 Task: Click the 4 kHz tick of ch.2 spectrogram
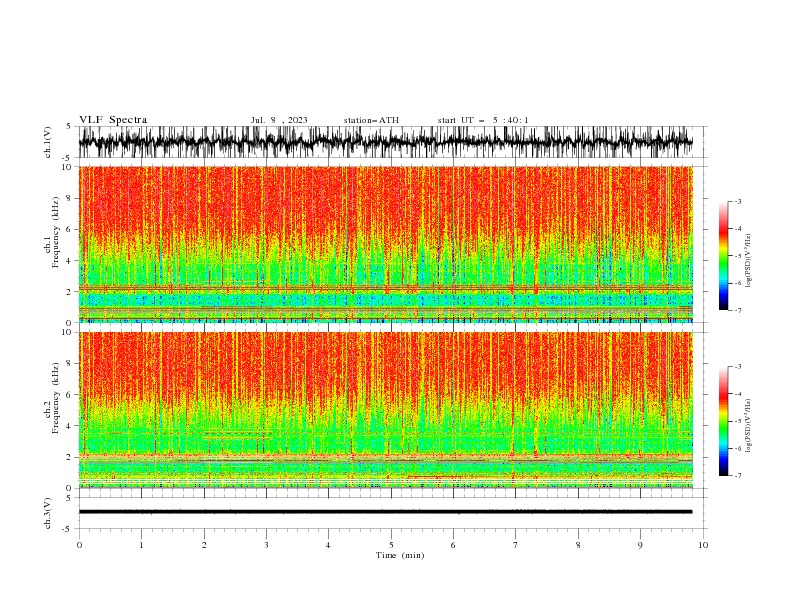70,426
